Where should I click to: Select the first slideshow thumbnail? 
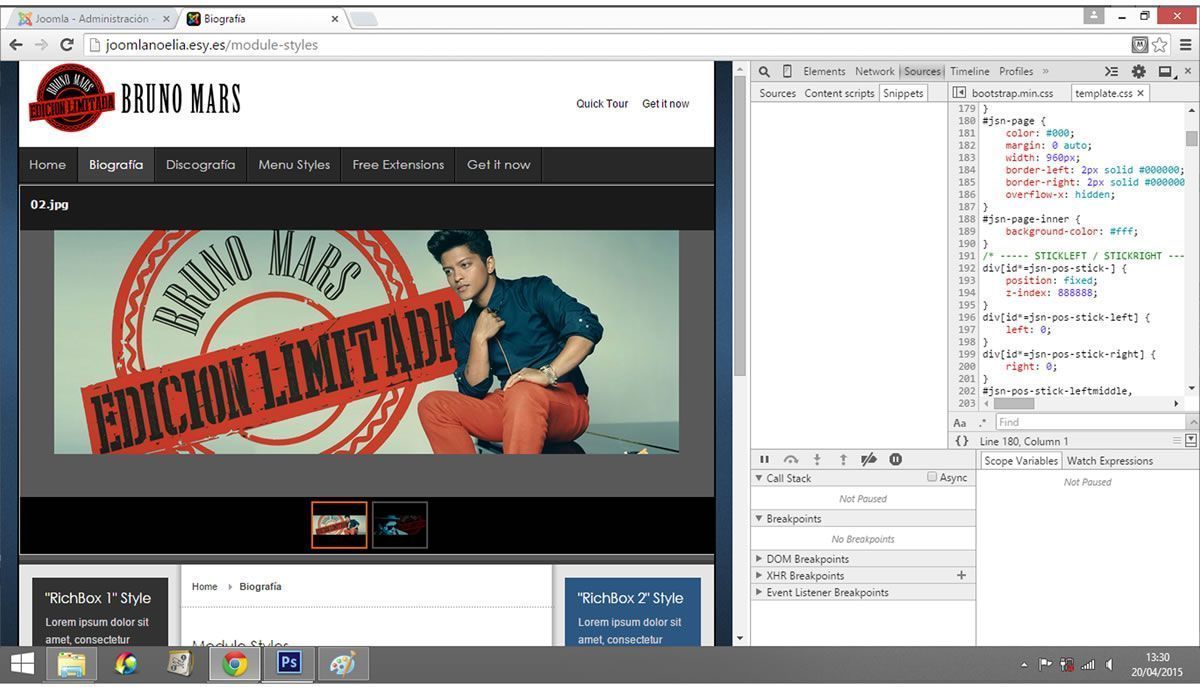tap(339, 525)
